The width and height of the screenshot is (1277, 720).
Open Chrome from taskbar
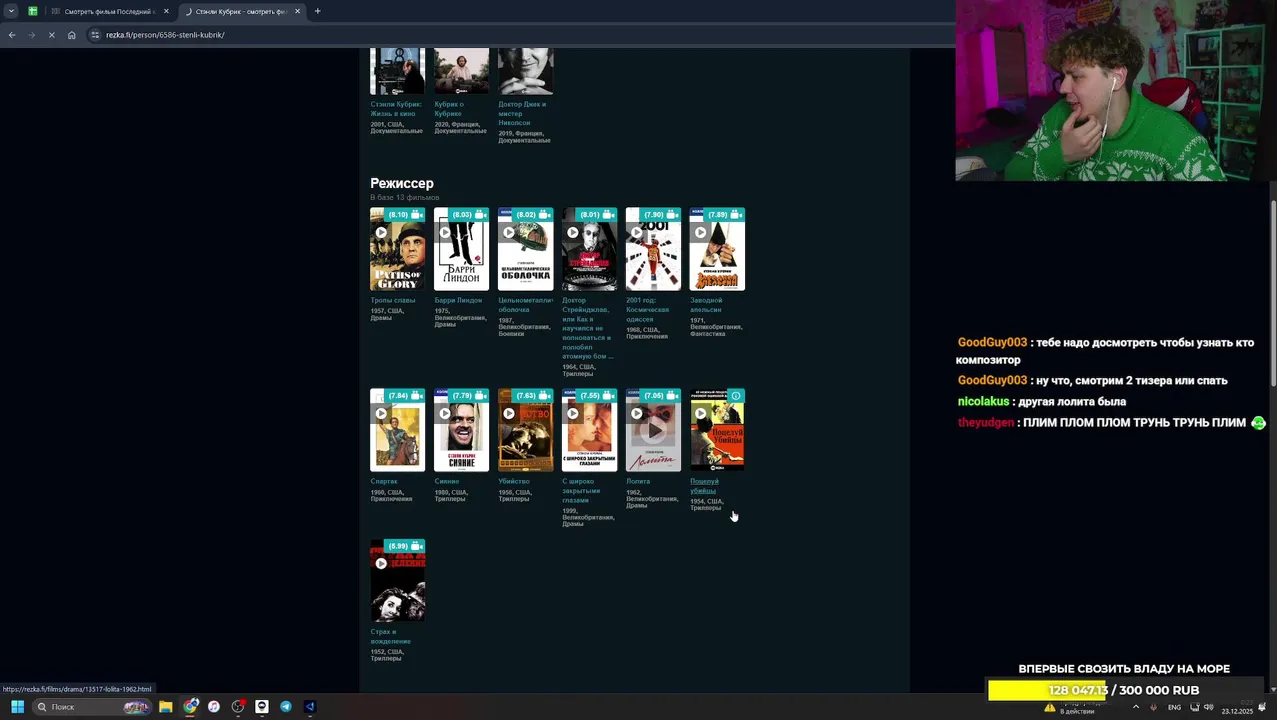tap(190, 707)
